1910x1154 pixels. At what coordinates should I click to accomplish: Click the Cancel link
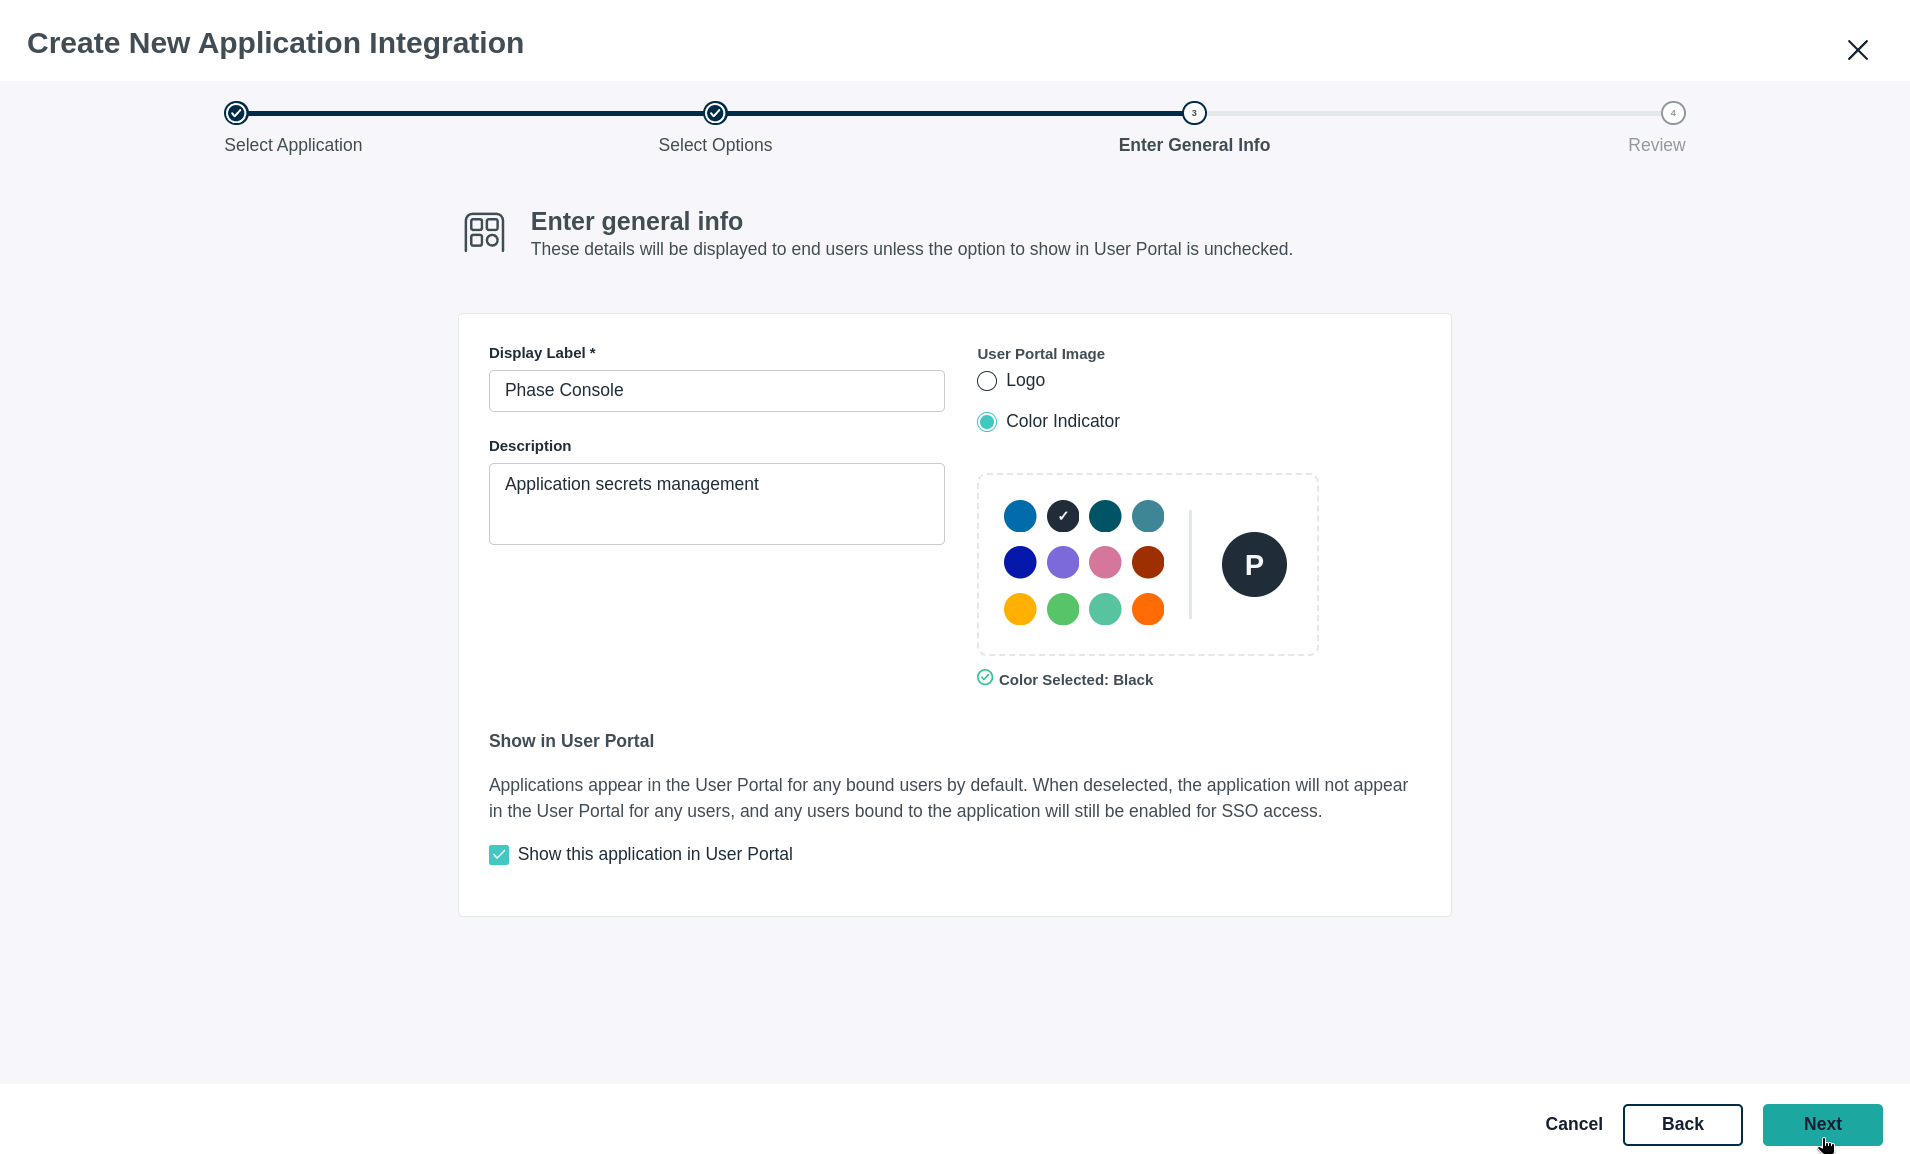point(1573,1124)
